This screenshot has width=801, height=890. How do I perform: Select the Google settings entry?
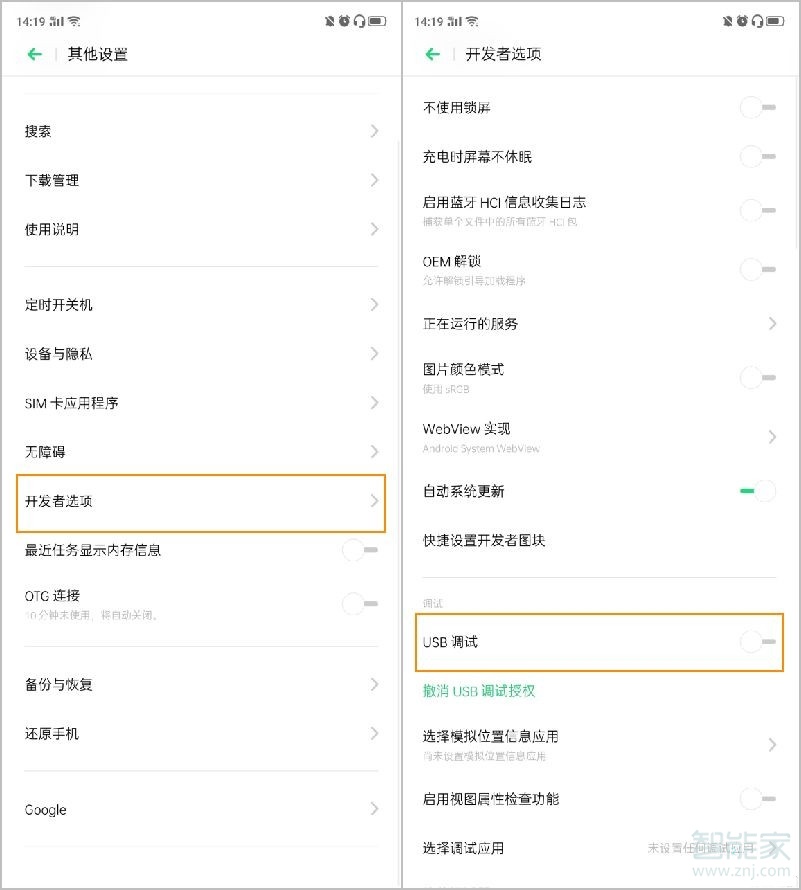coord(200,809)
